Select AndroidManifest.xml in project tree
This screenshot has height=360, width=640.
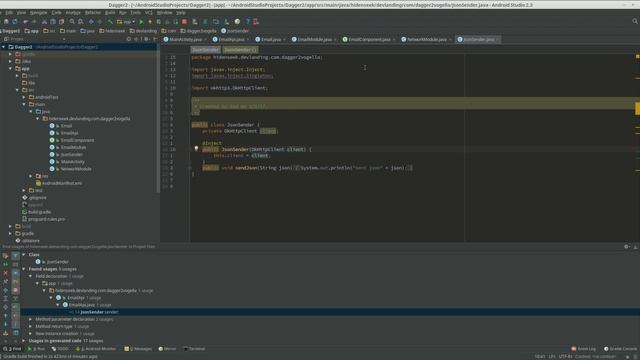tap(62, 183)
